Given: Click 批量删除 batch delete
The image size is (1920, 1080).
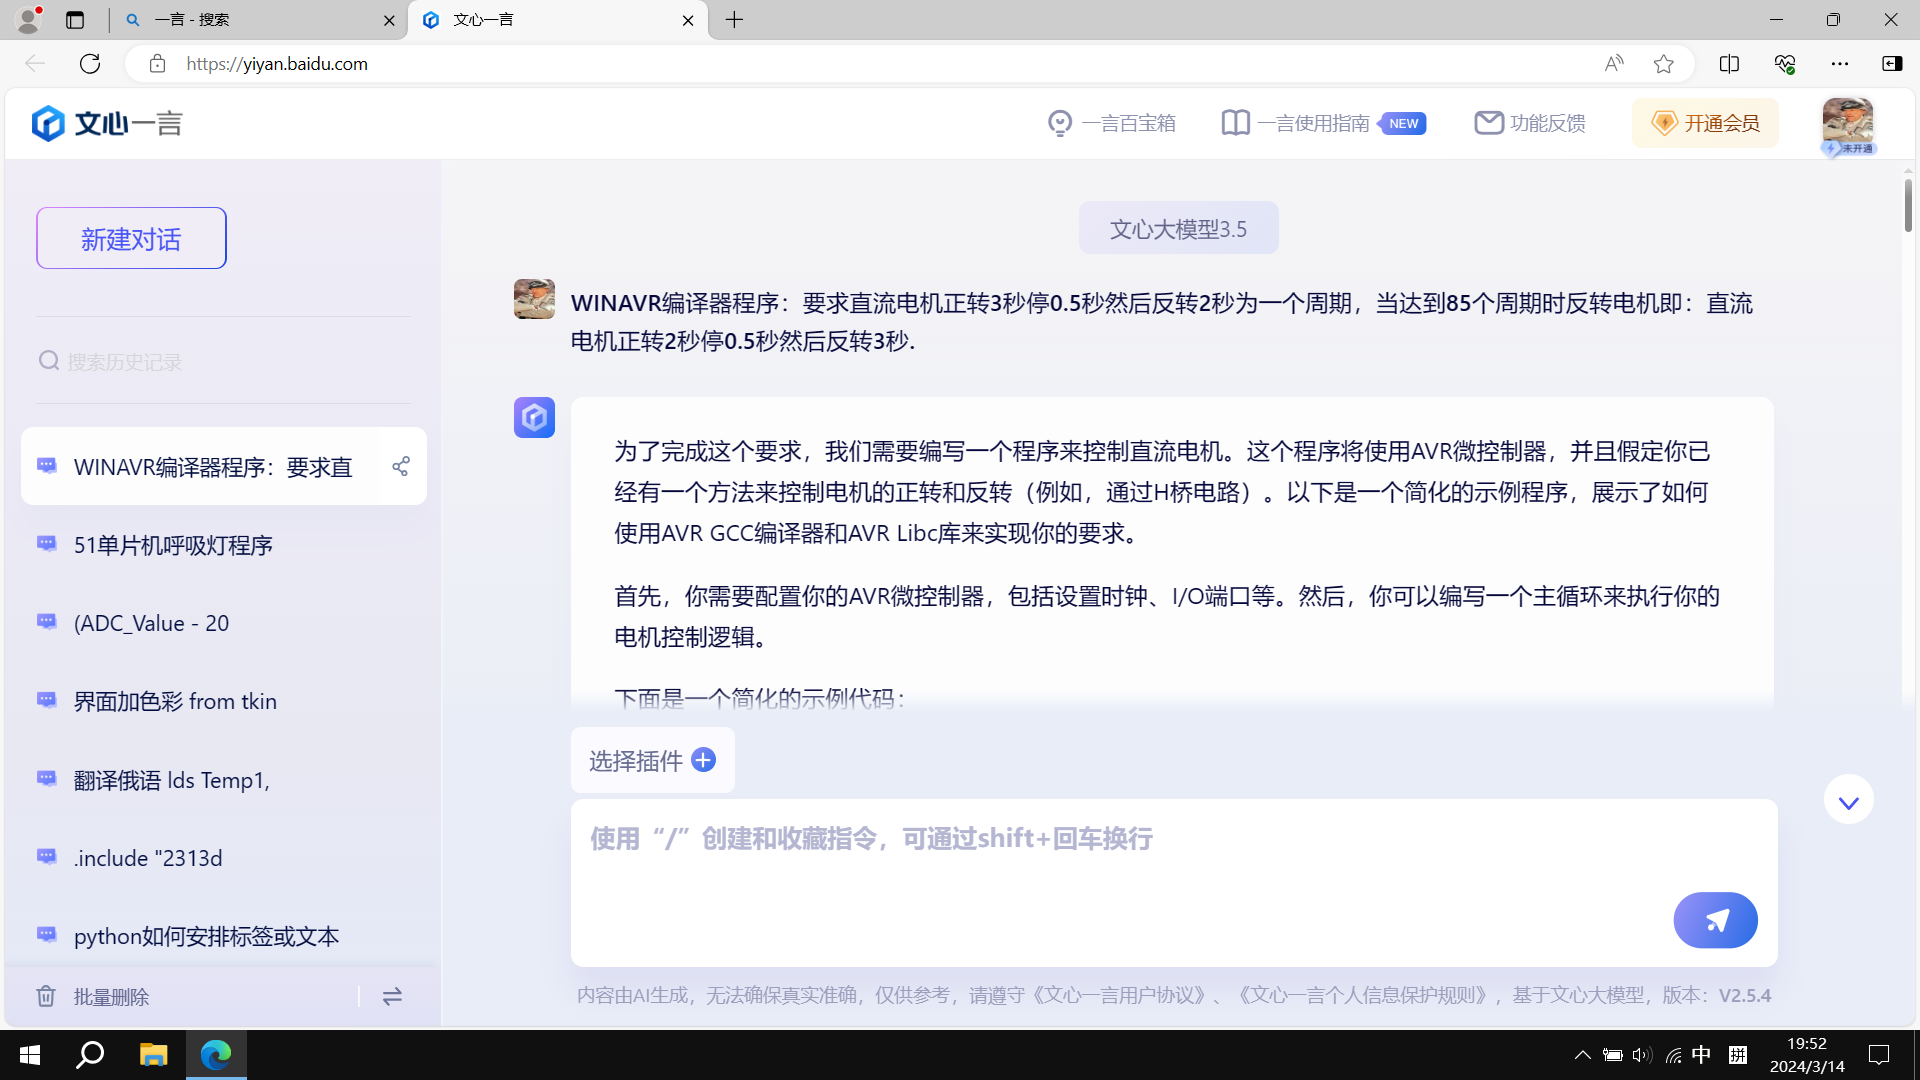Looking at the screenshot, I should tap(111, 997).
